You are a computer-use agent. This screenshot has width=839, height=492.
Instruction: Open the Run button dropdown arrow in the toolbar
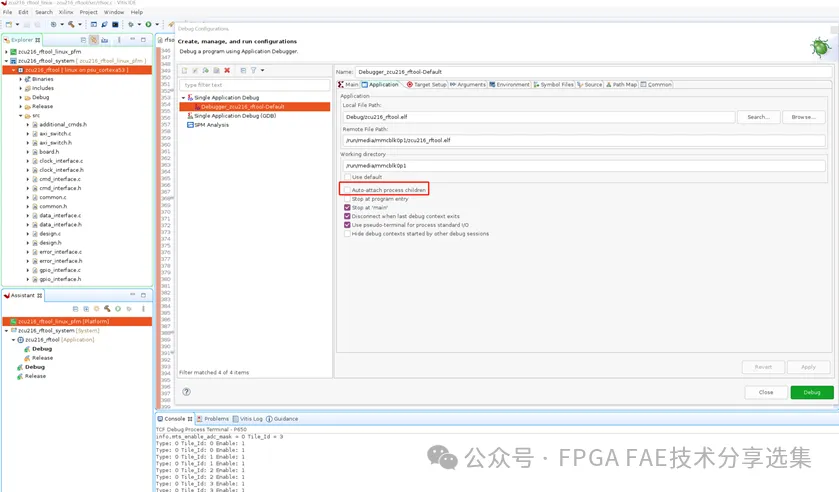coord(157,24)
